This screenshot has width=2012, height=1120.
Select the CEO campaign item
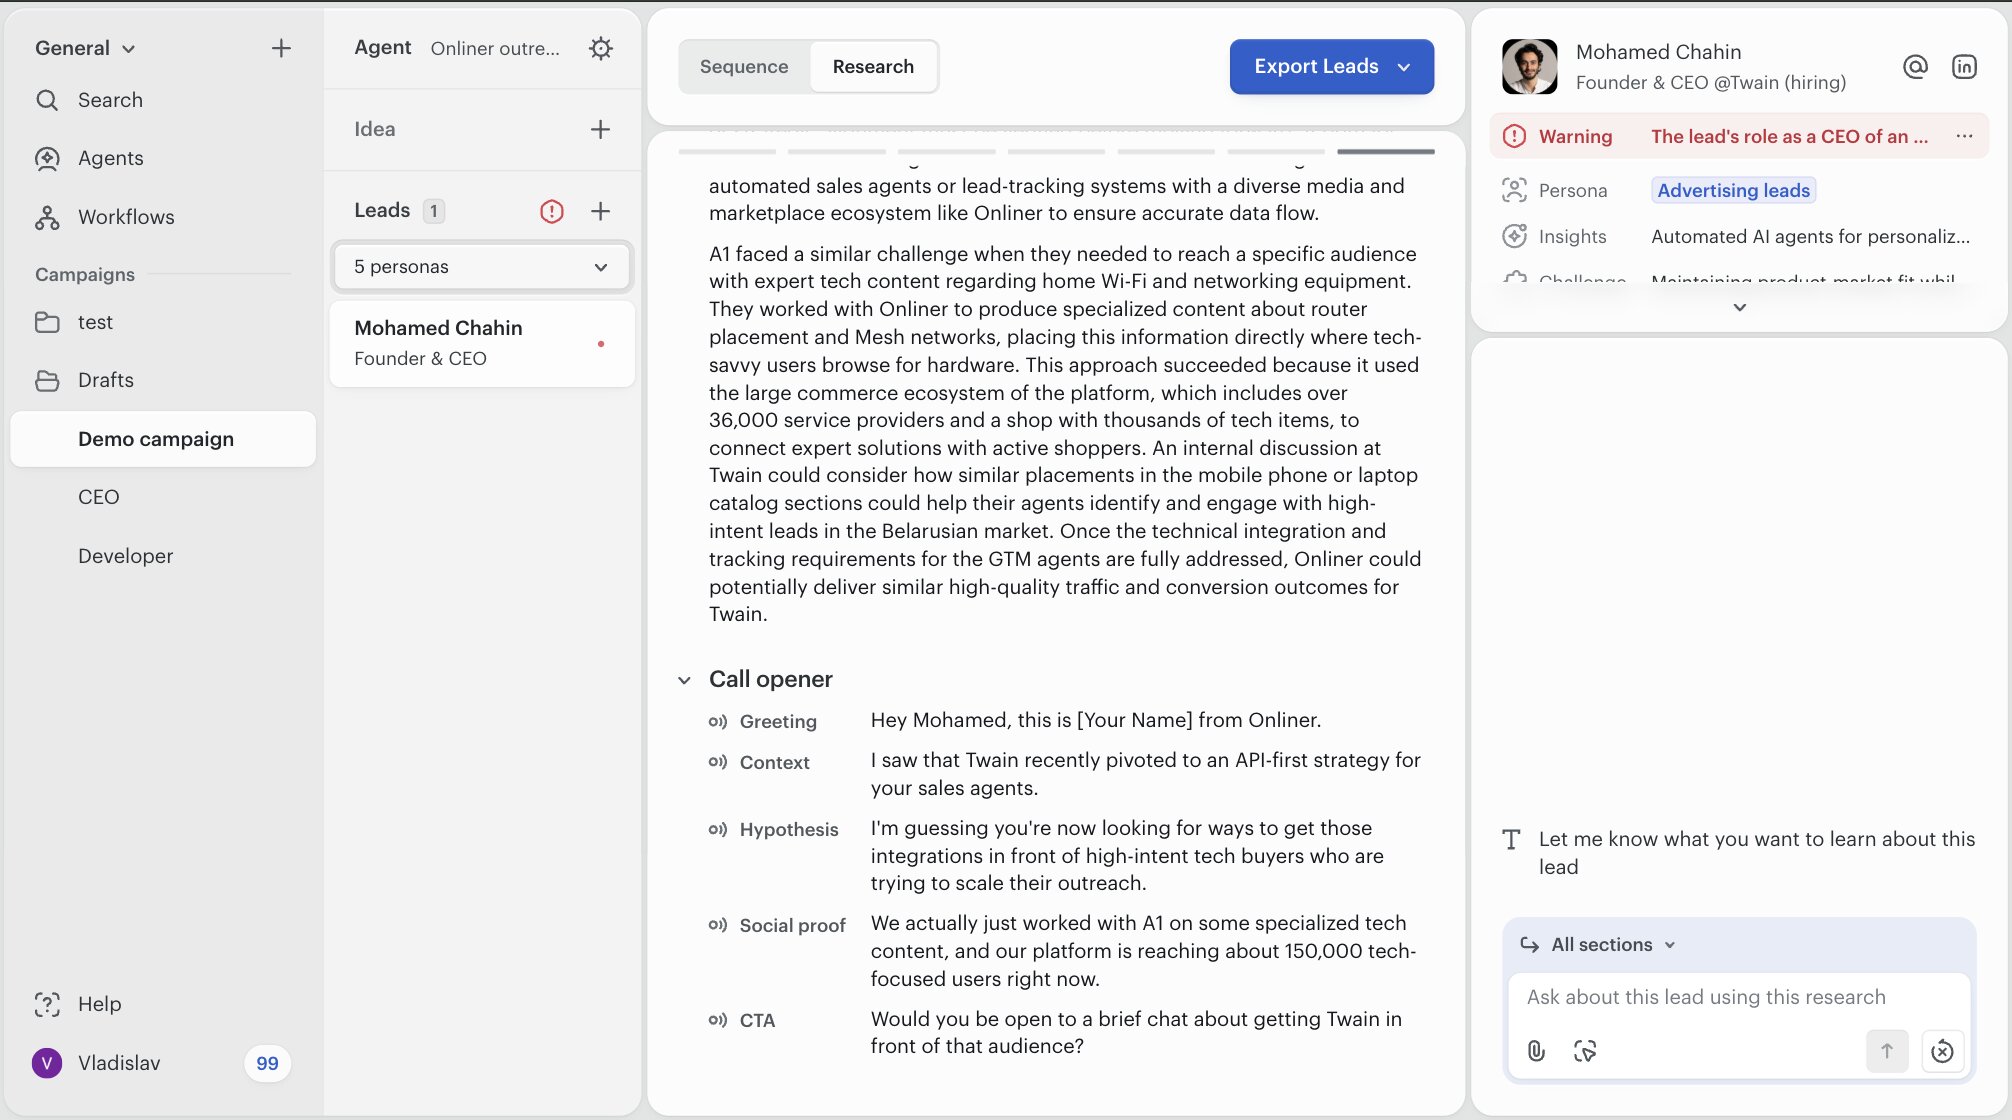tap(98, 497)
